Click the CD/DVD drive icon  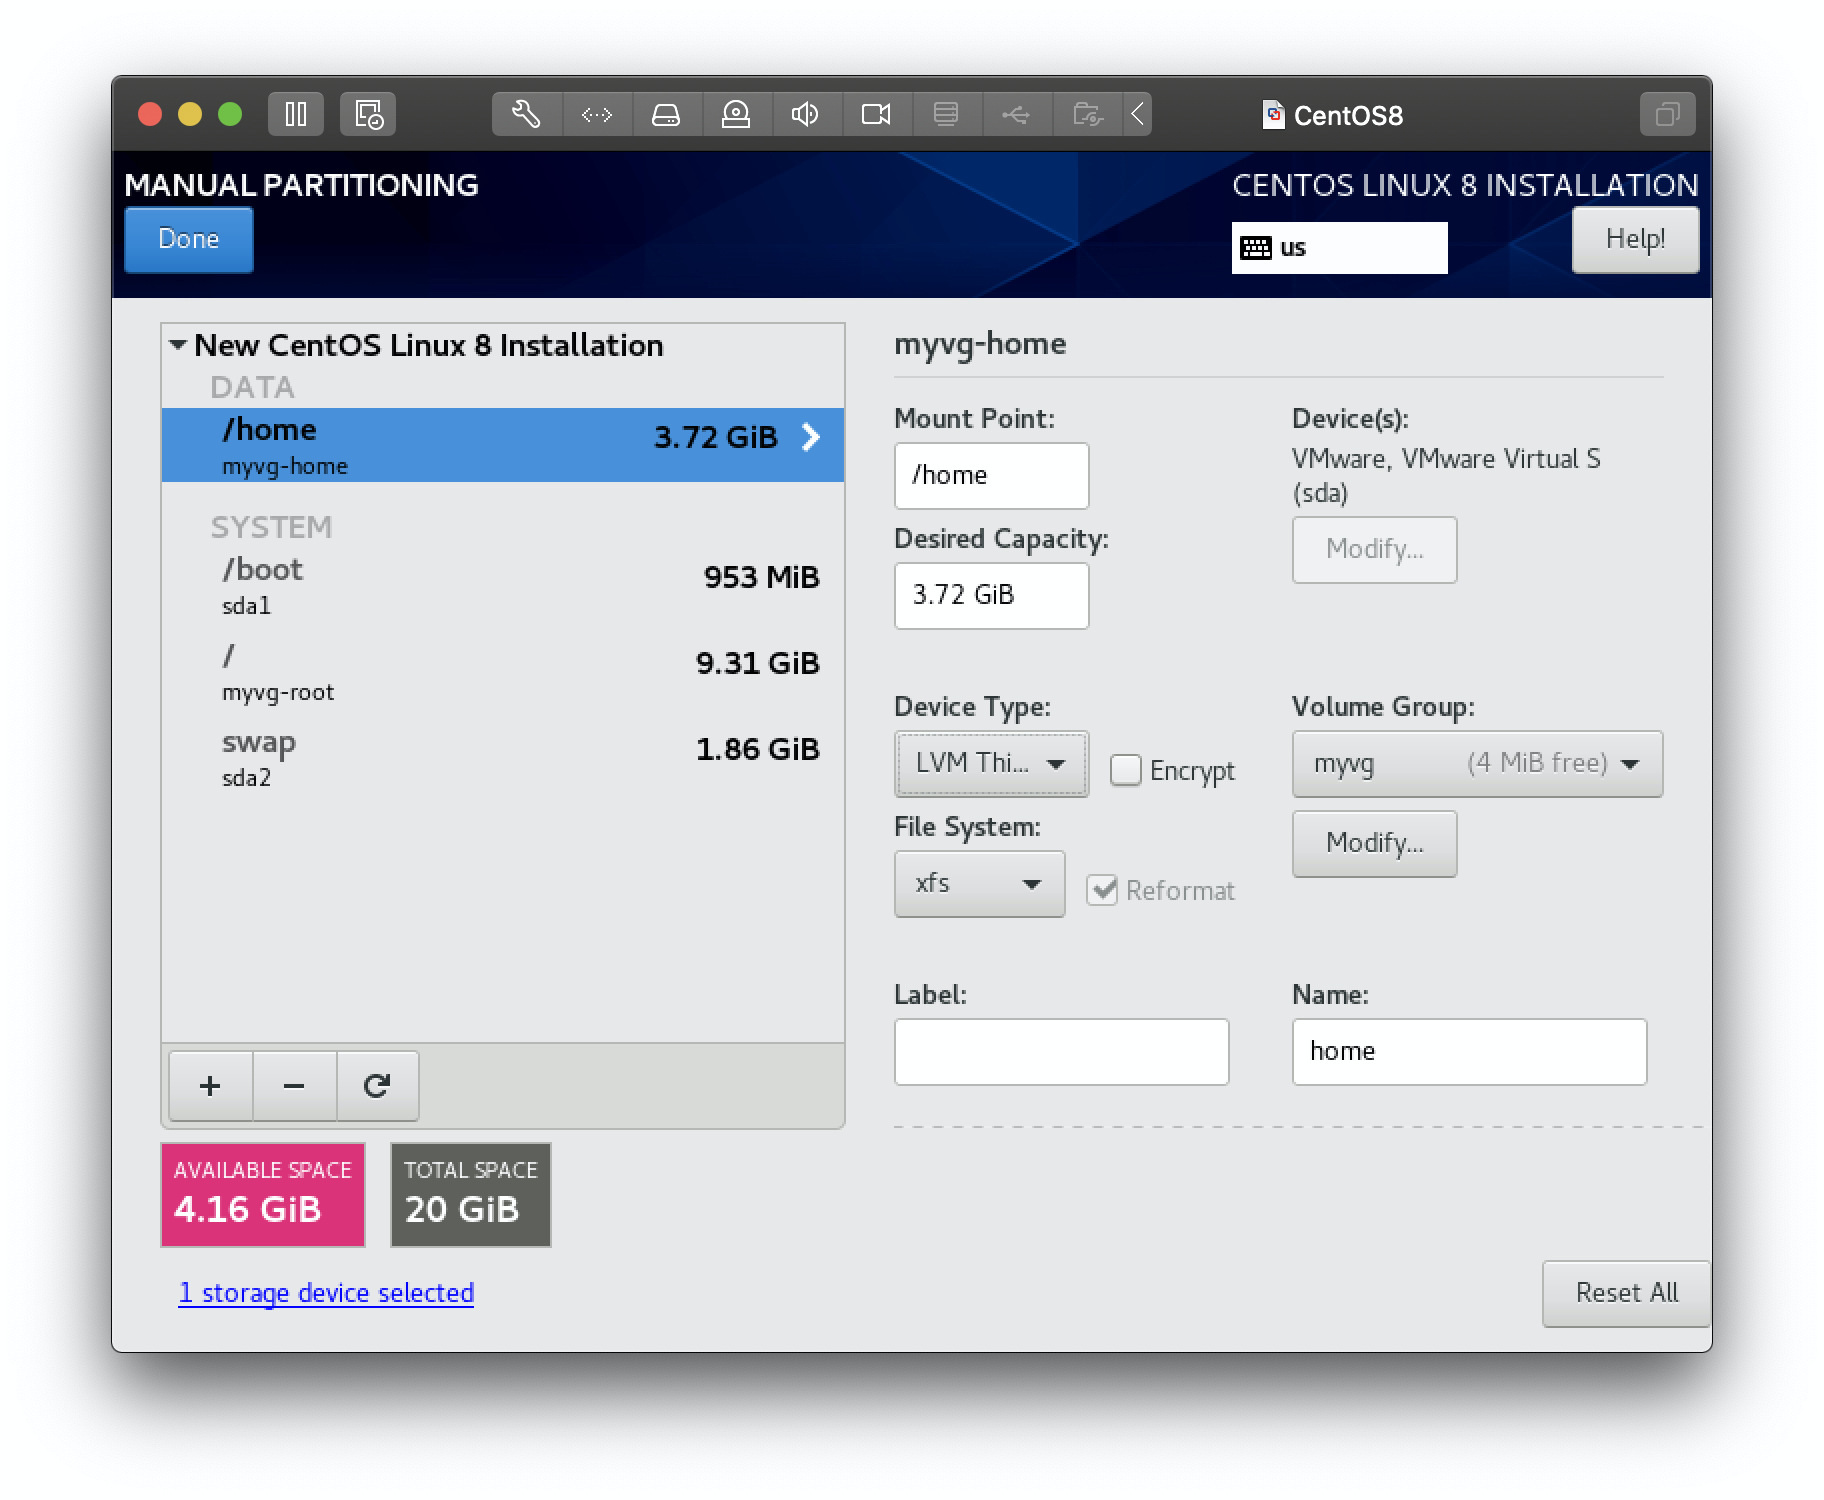[x=736, y=114]
